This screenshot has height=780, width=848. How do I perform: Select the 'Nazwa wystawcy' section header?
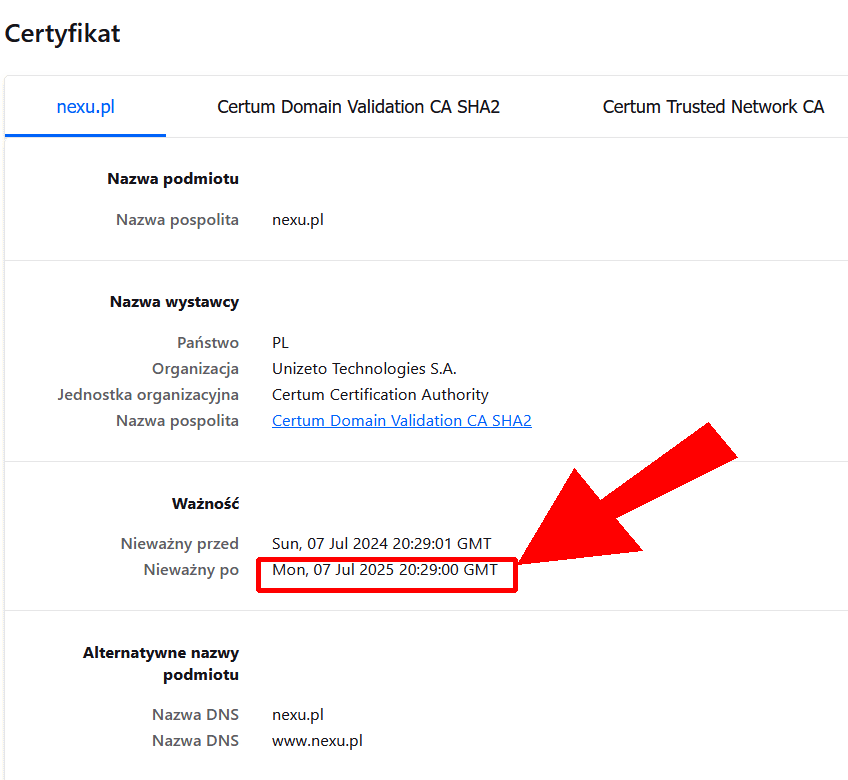174,302
